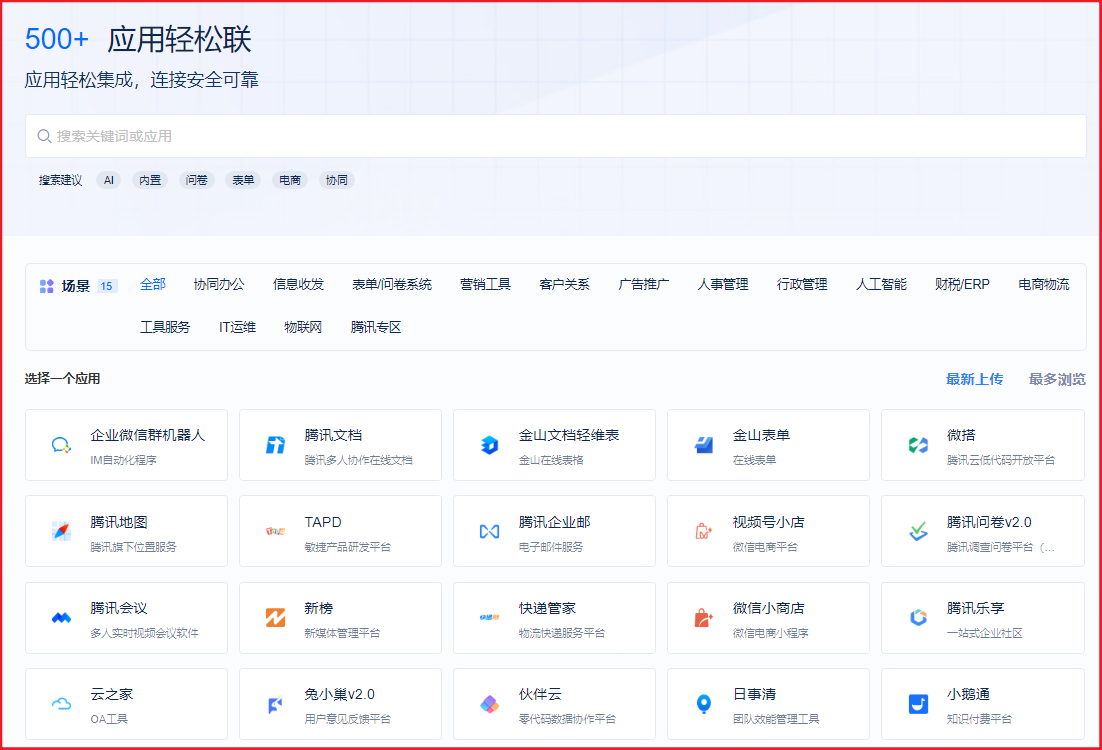Viewport: 1102px width, 750px height.
Task: Click the 日事清 app icon
Action: tap(704, 704)
